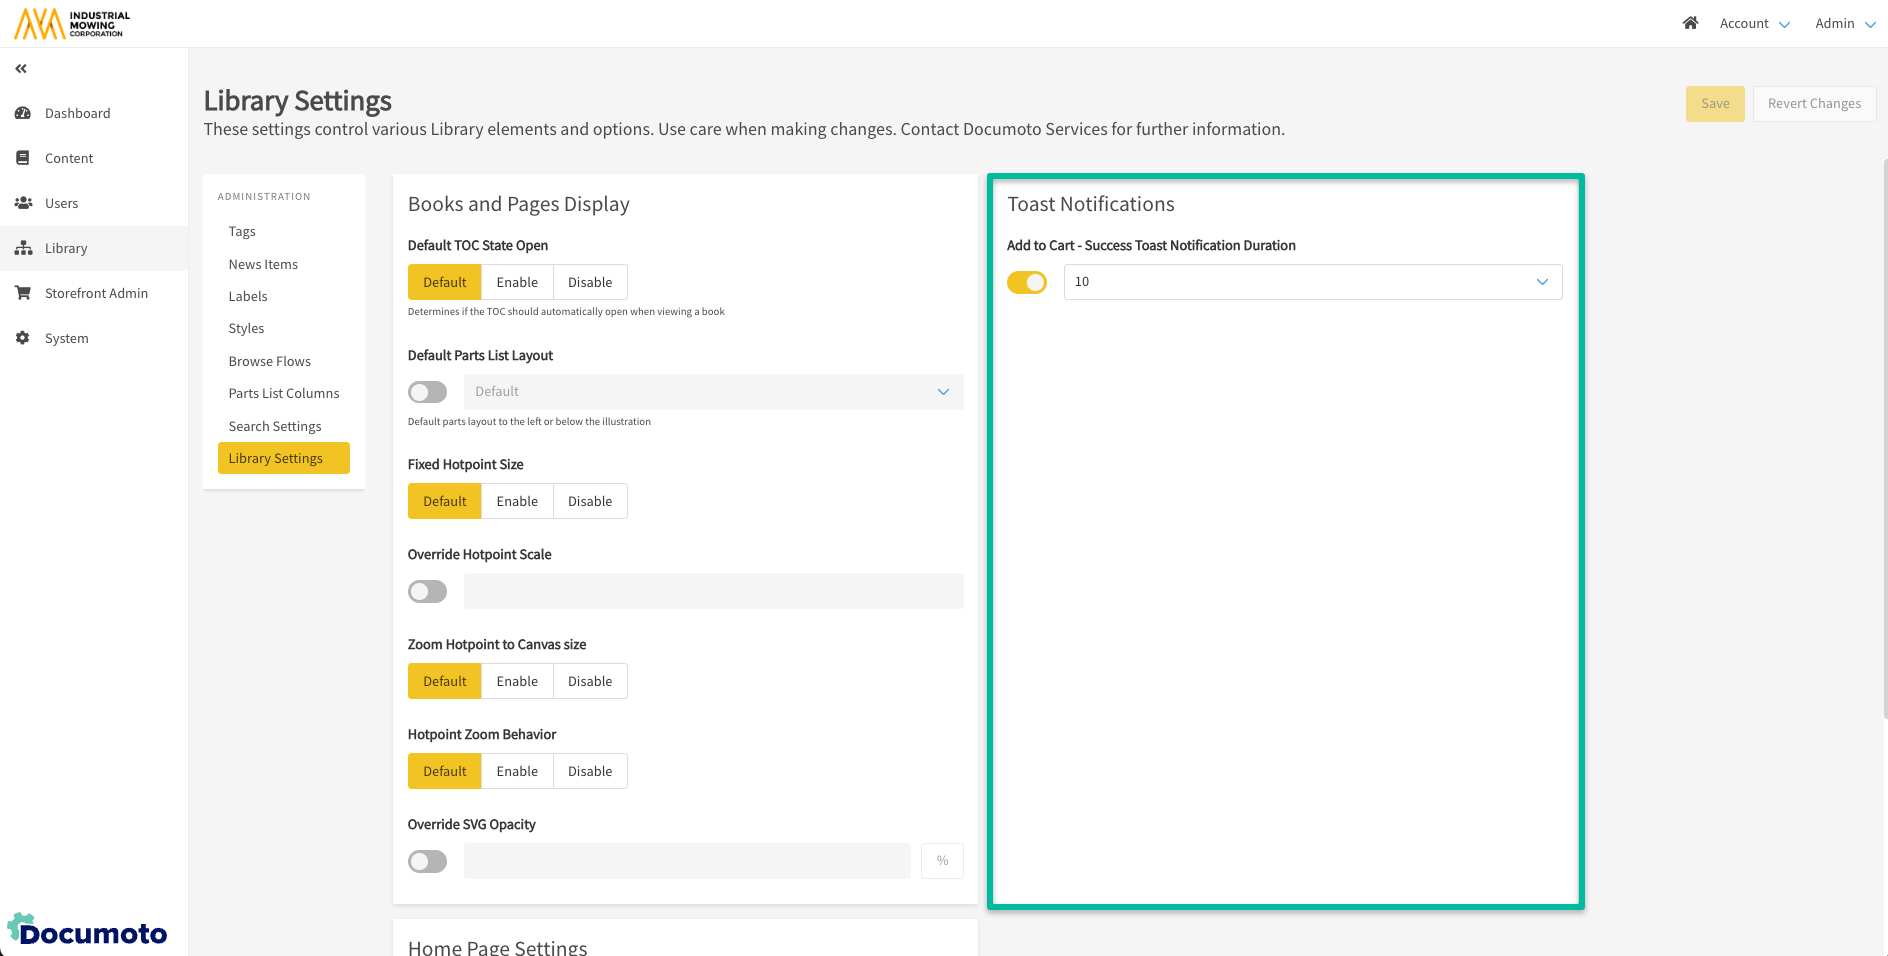
Task: Select Enable for Default TOC State Open
Action: click(x=517, y=282)
